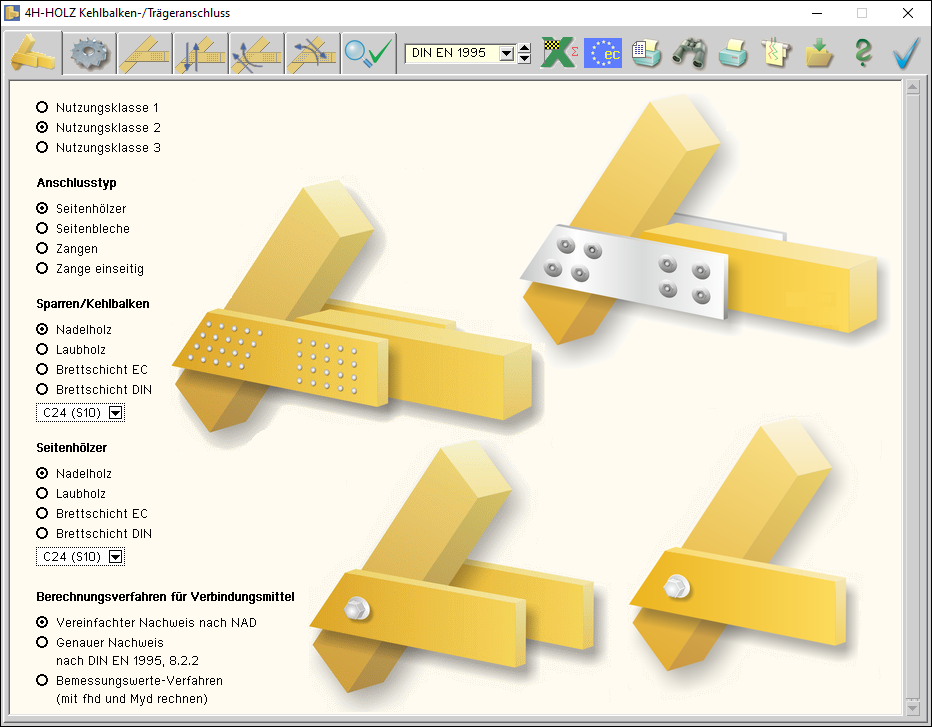This screenshot has height=727, width=932.
Task: Select Genauer Nachweis calculation method
Action: tap(42, 642)
